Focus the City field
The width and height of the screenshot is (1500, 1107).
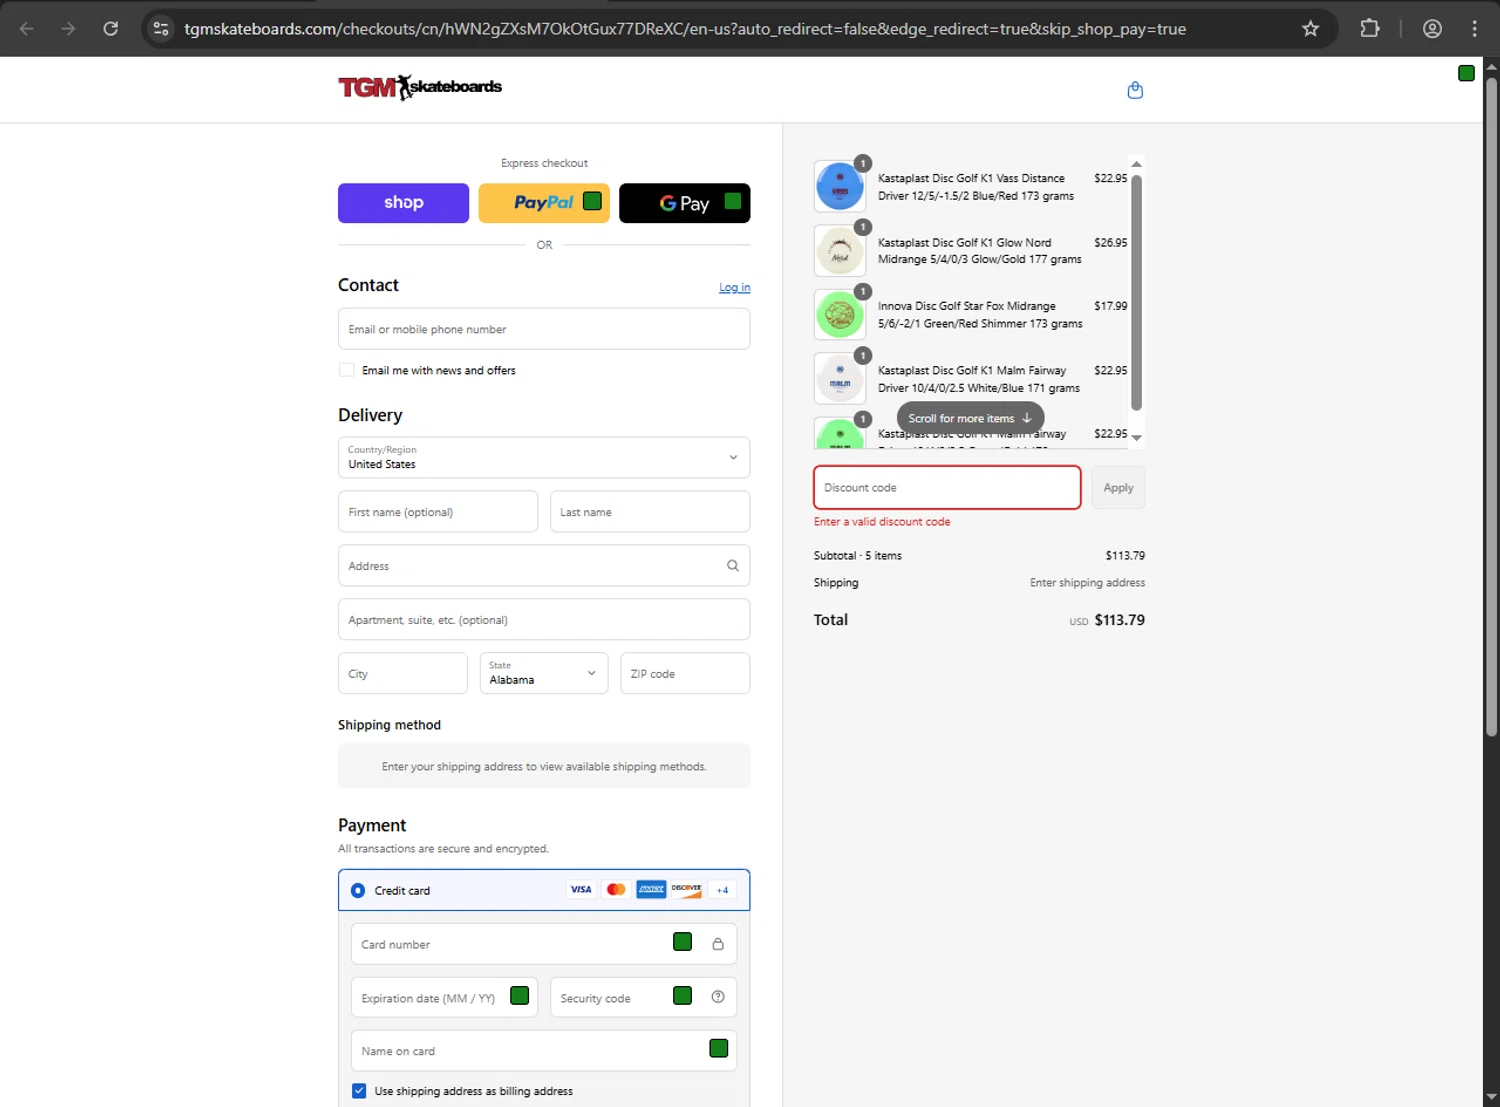pos(402,673)
